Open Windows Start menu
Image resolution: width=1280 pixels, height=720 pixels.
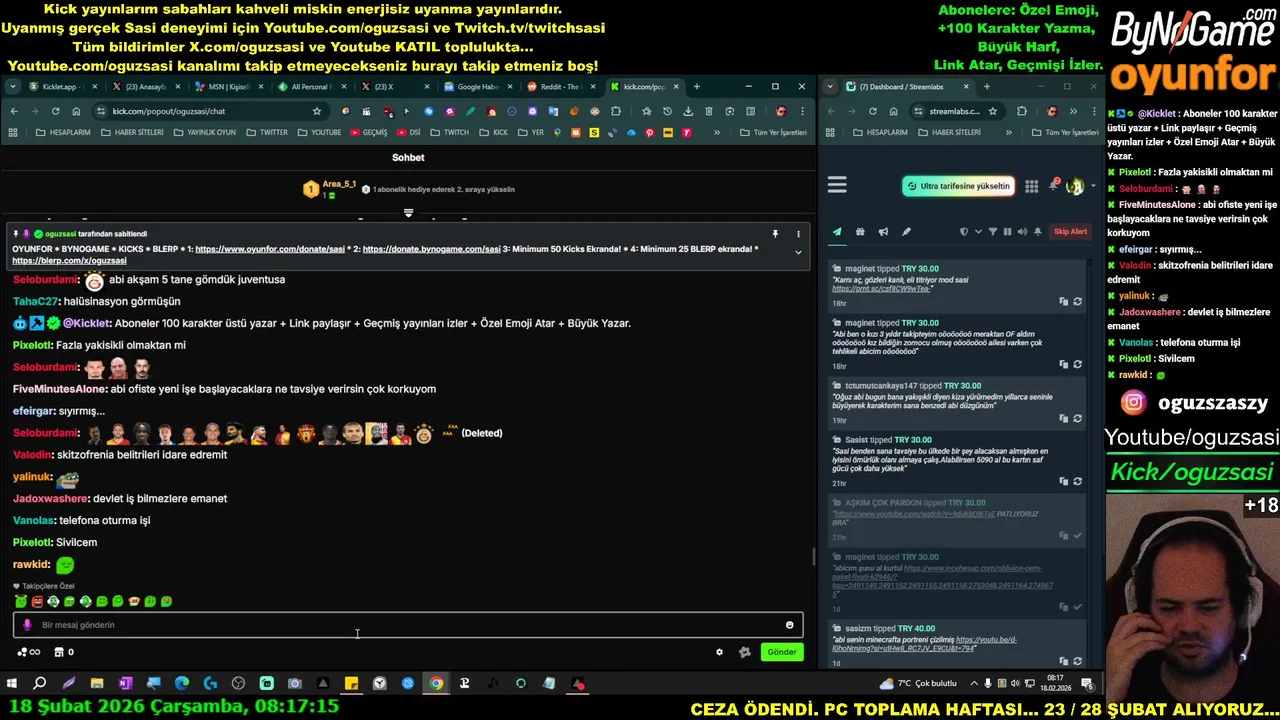point(11,684)
